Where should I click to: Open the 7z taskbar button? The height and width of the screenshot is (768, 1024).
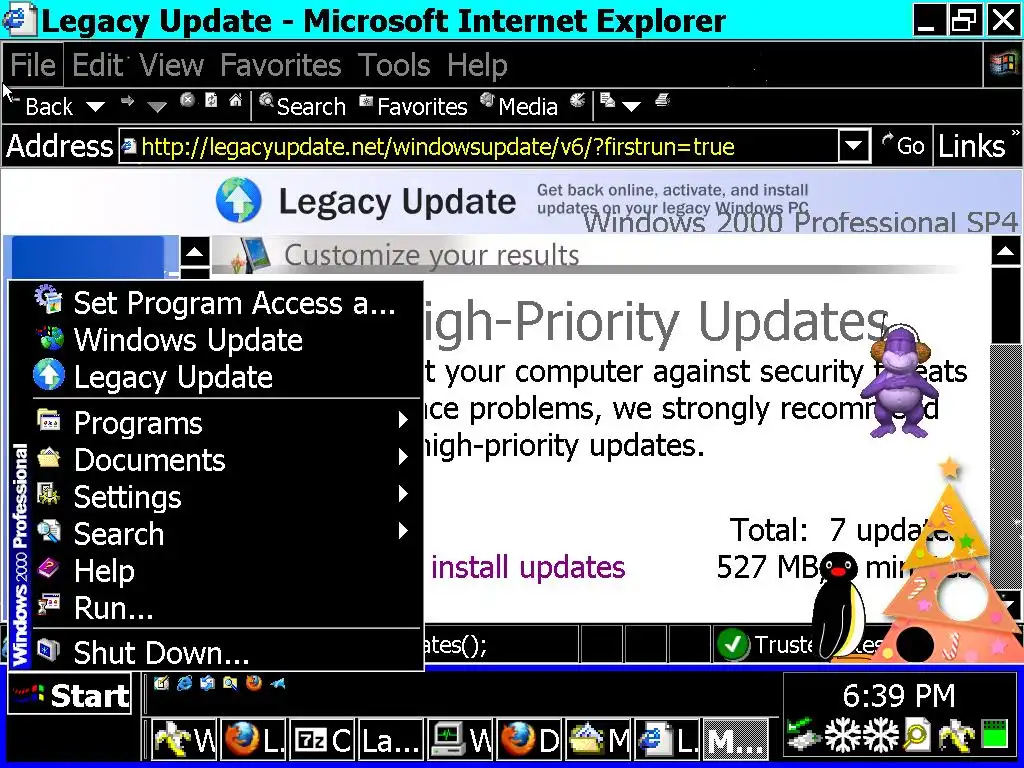[x=322, y=740]
